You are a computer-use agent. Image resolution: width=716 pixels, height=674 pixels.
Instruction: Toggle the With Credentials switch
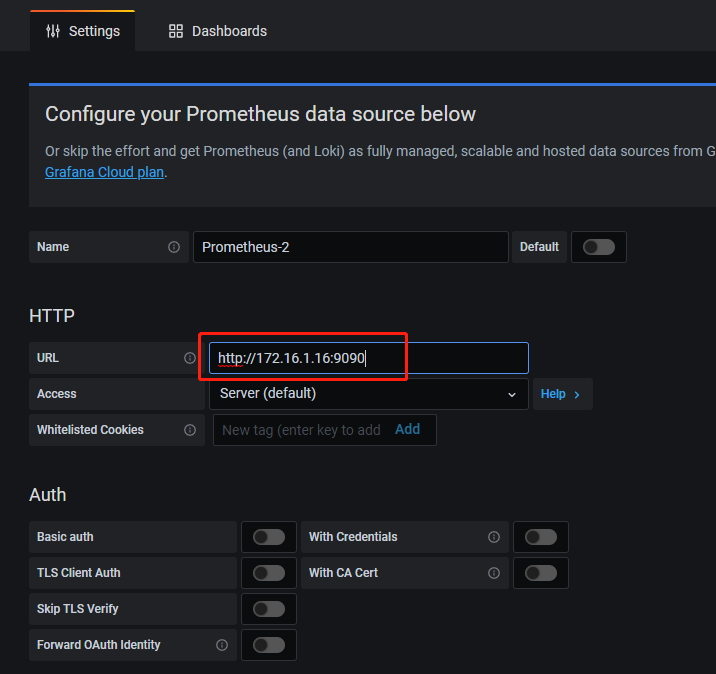540,537
